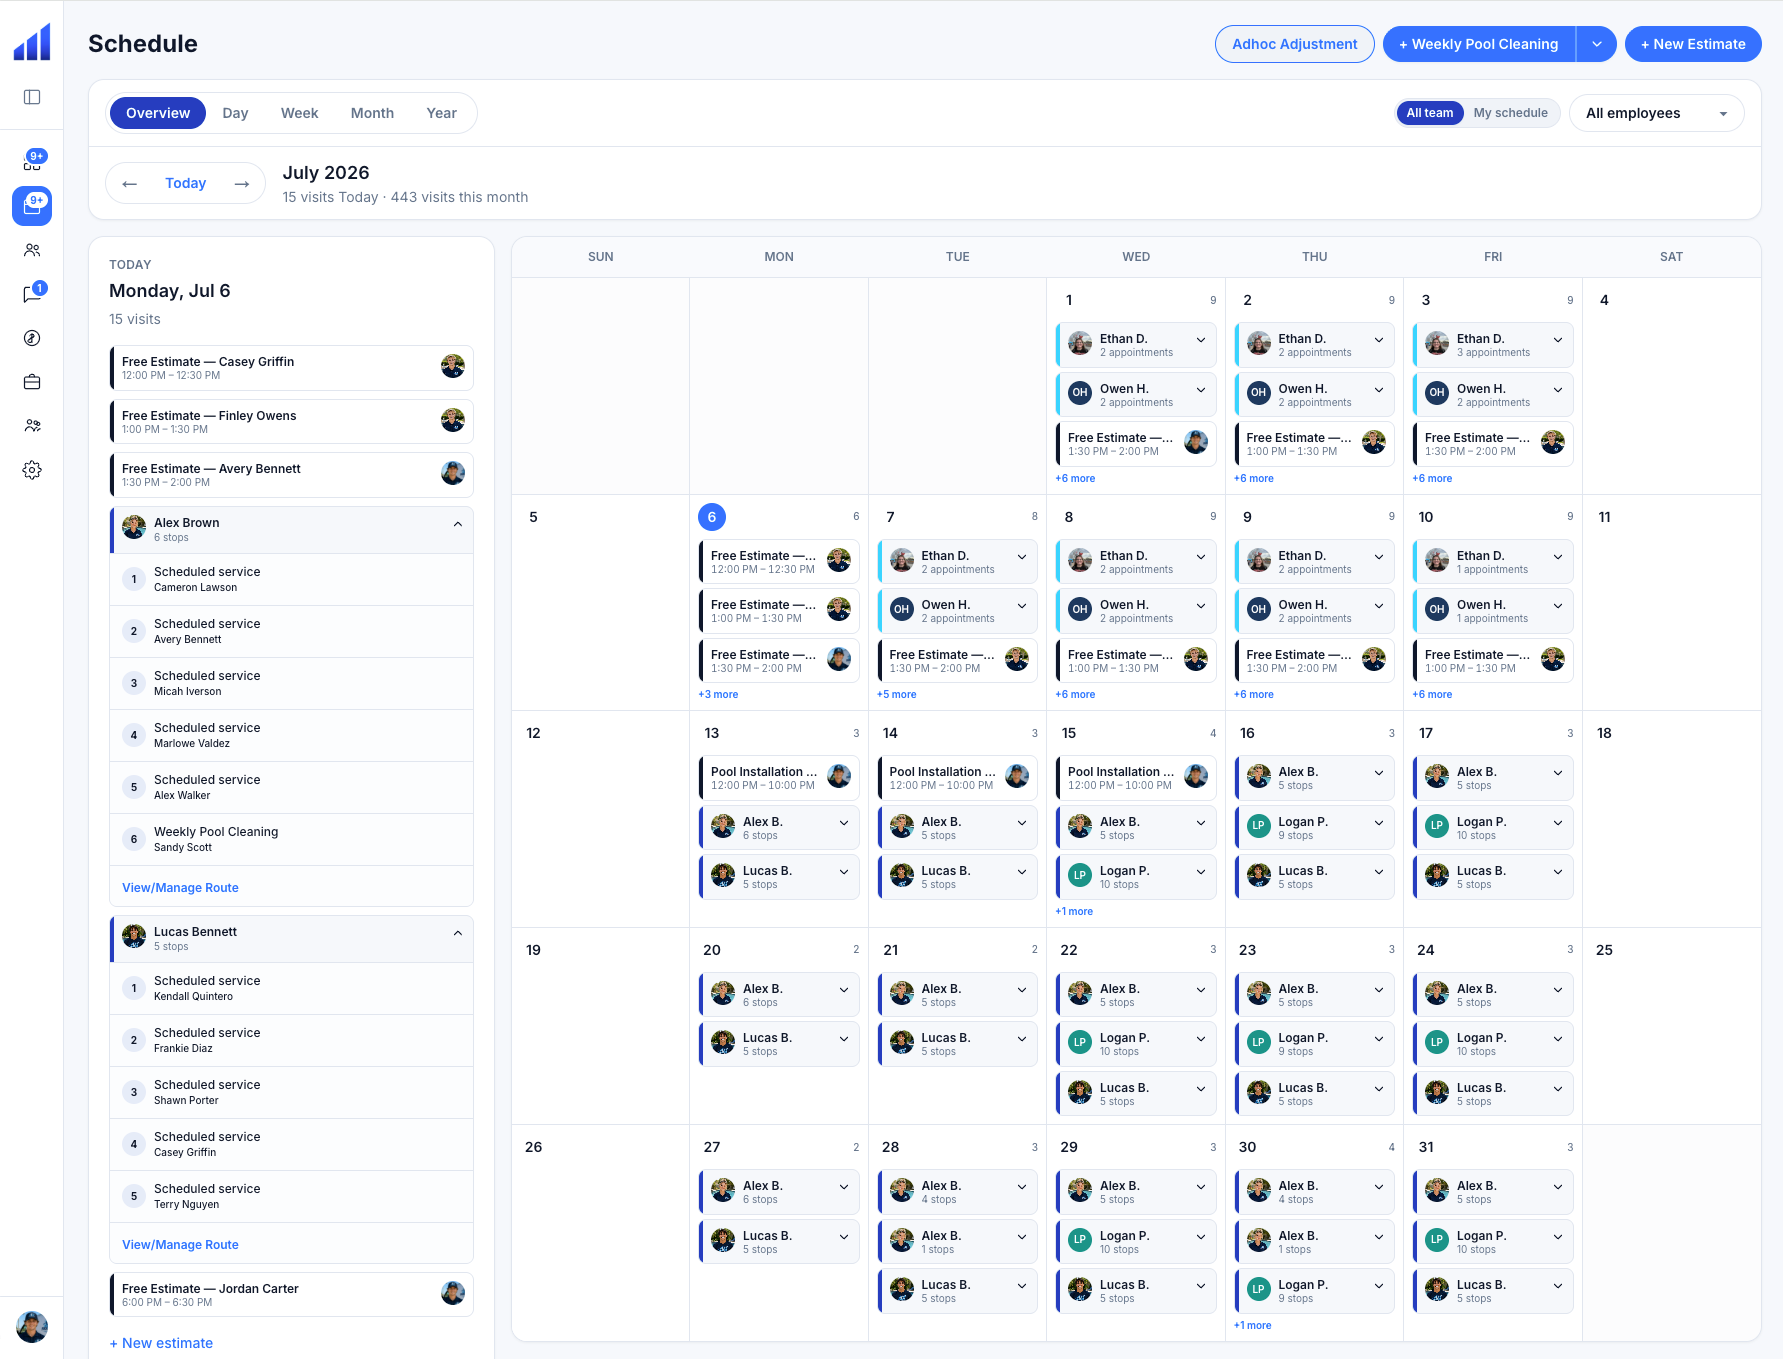1783x1359 pixels.
Task: Go to previous month with left arrow
Action: 130,183
